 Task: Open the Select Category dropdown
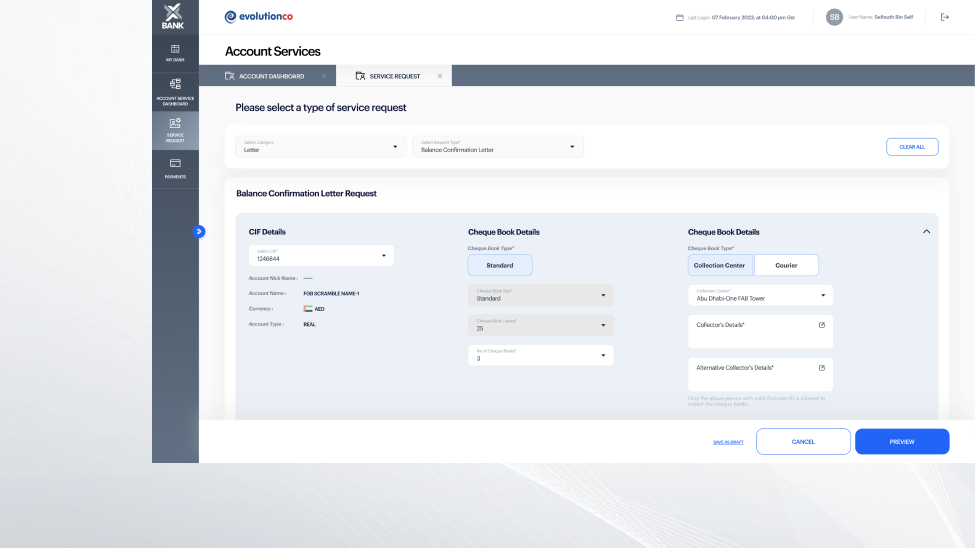(320, 147)
